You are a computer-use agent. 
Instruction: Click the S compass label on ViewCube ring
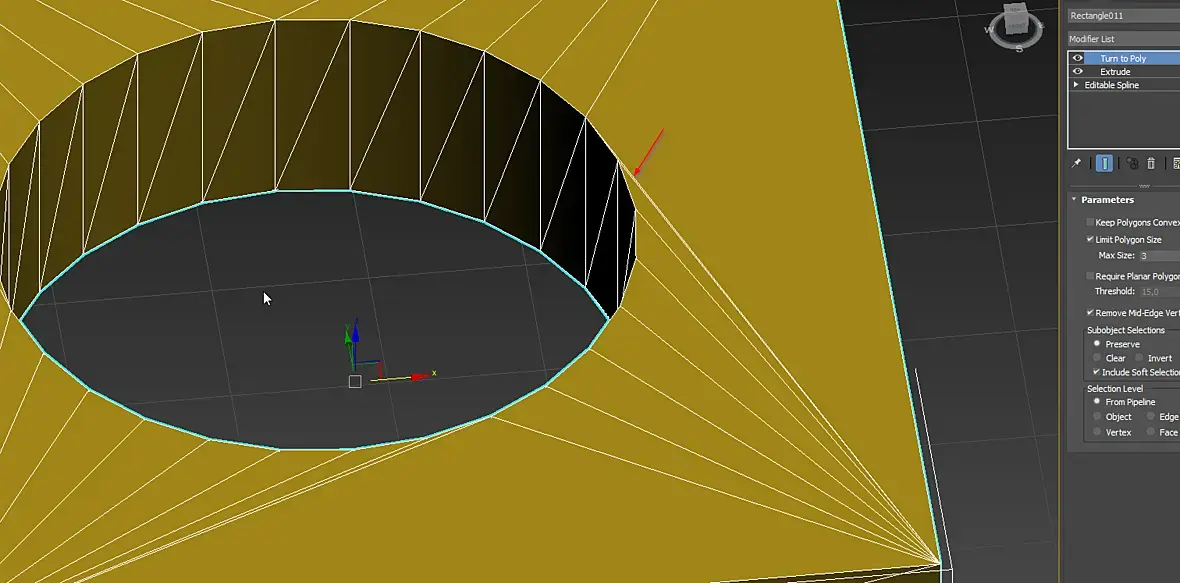tap(1019, 49)
